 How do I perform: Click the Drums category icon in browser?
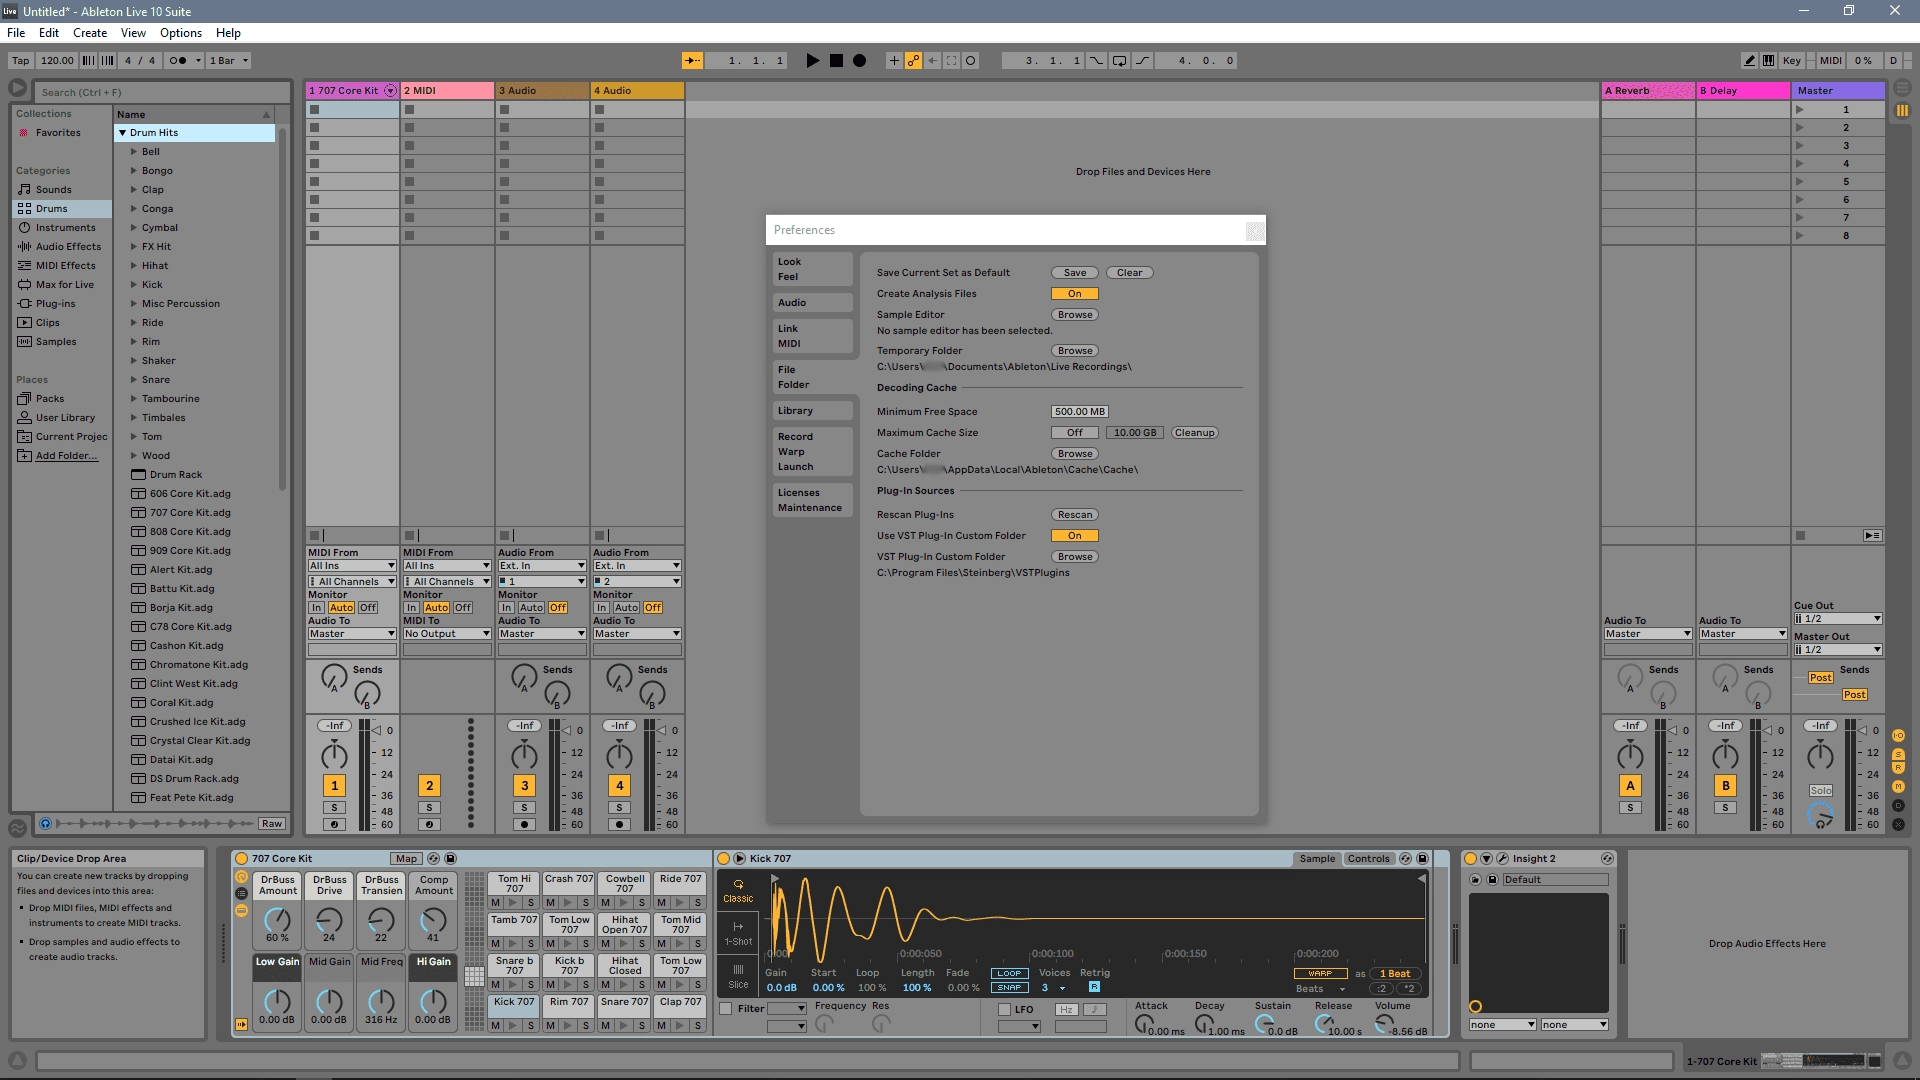tap(24, 209)
